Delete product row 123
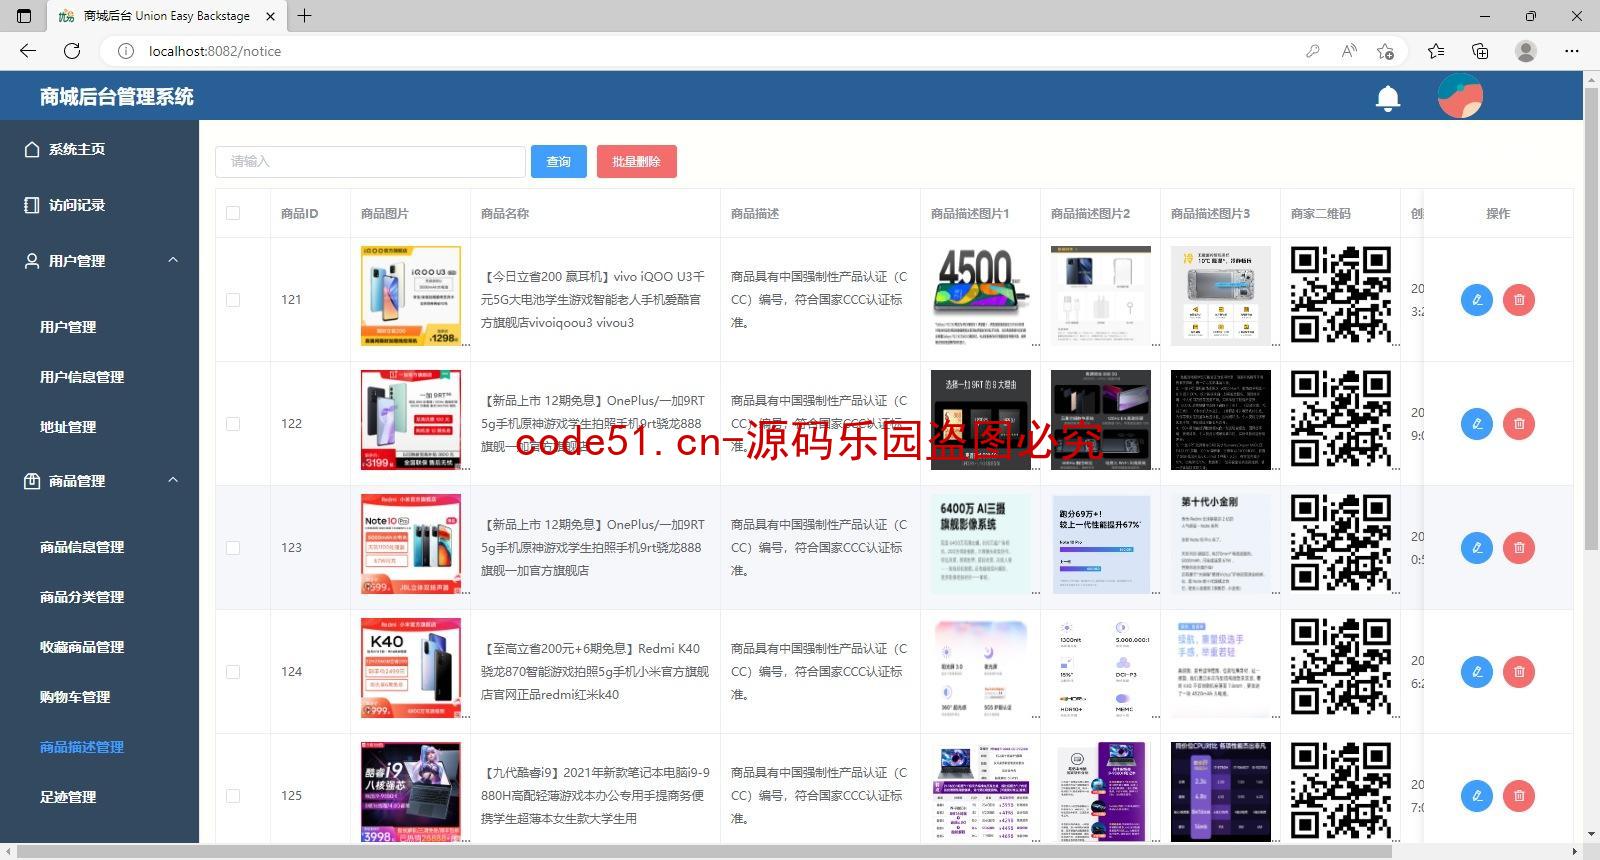Viewport: 1600px width, 860px height. click(x=1519, y=548)
